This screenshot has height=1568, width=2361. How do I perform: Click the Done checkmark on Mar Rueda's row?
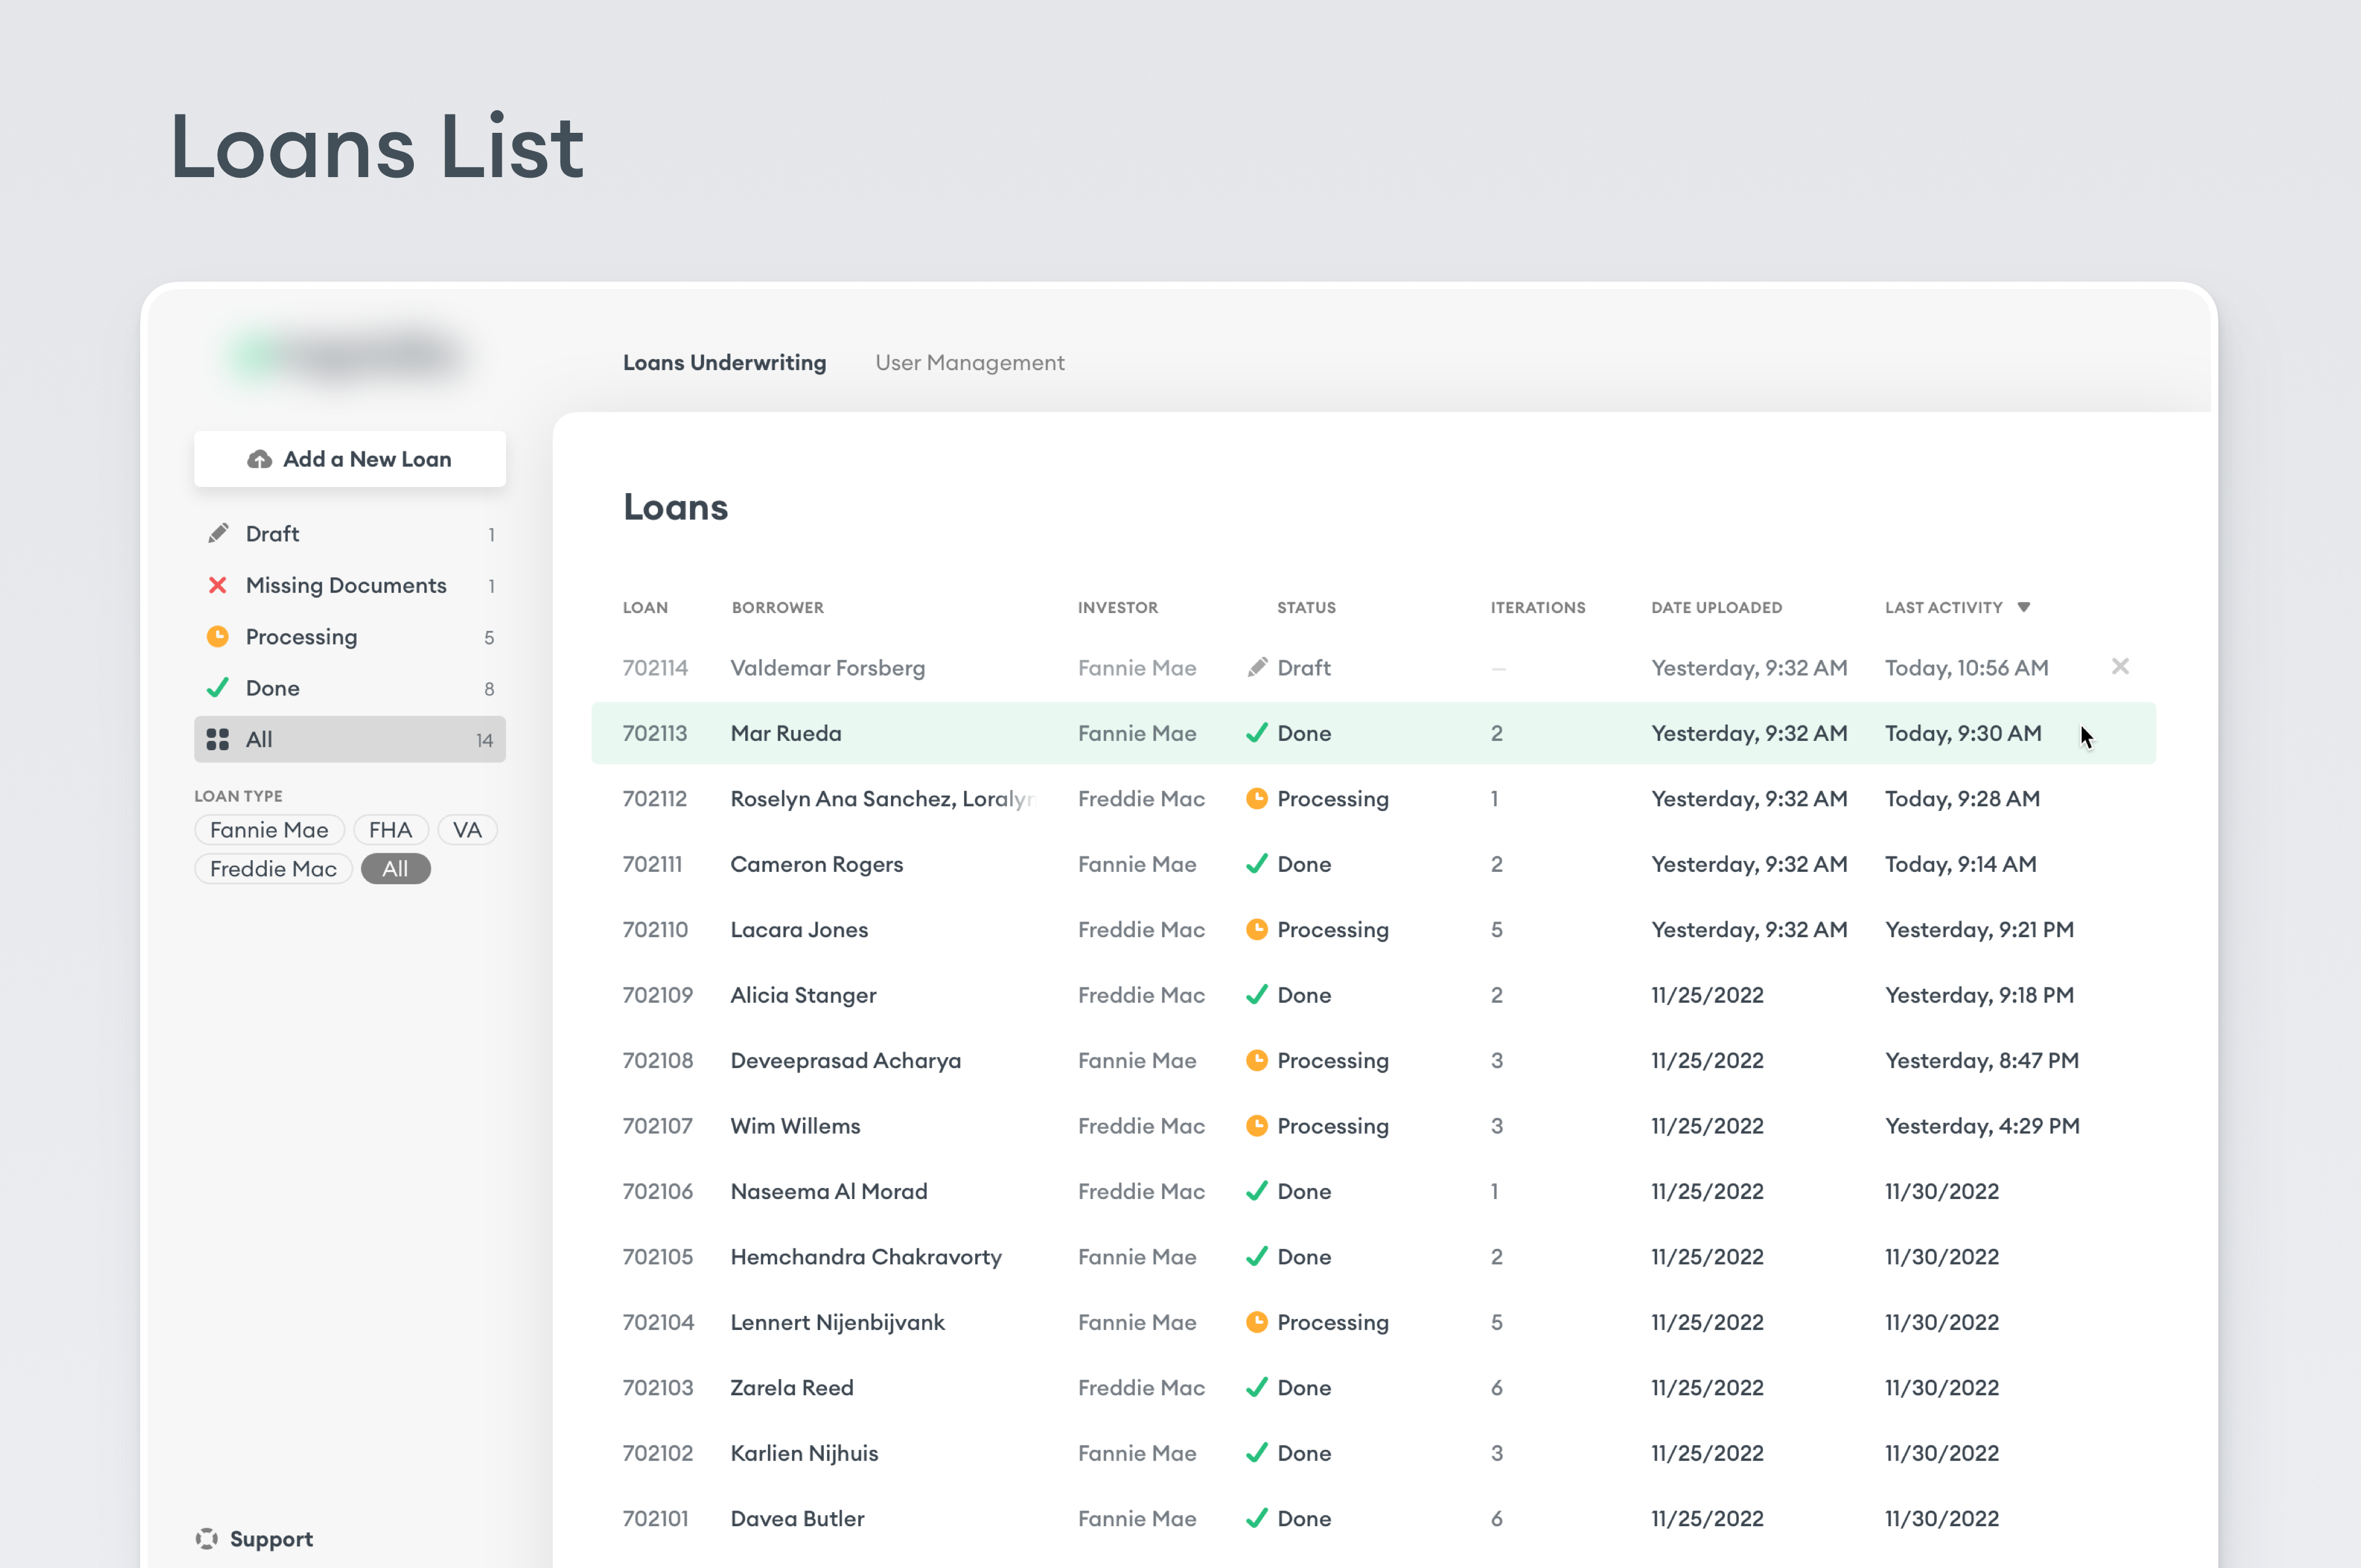coord(1257,733)
